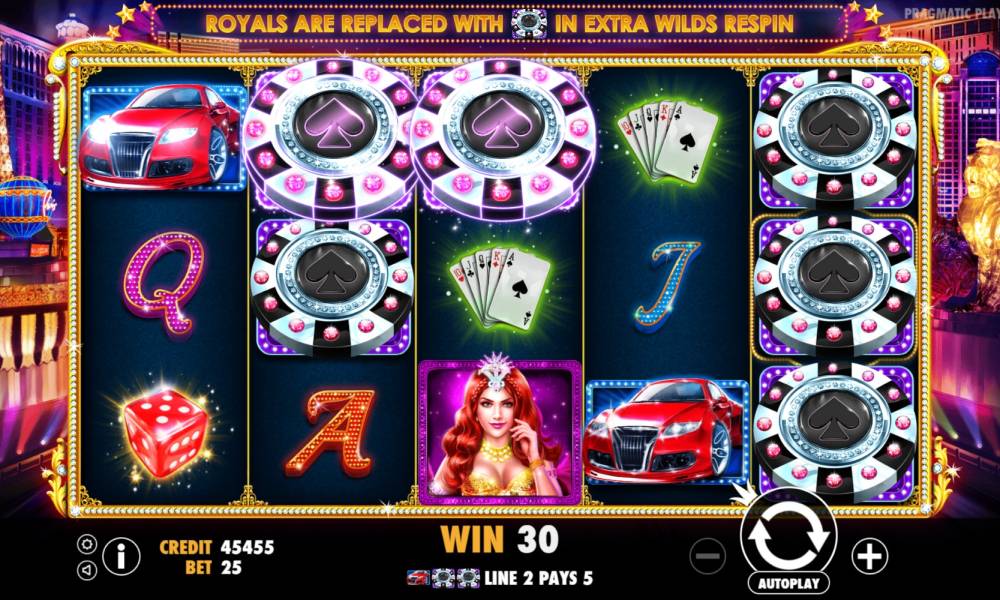This screenshot has height=600, width=1000.
Task: Click the Line 2 Pays 5 text
Action: 538,578
